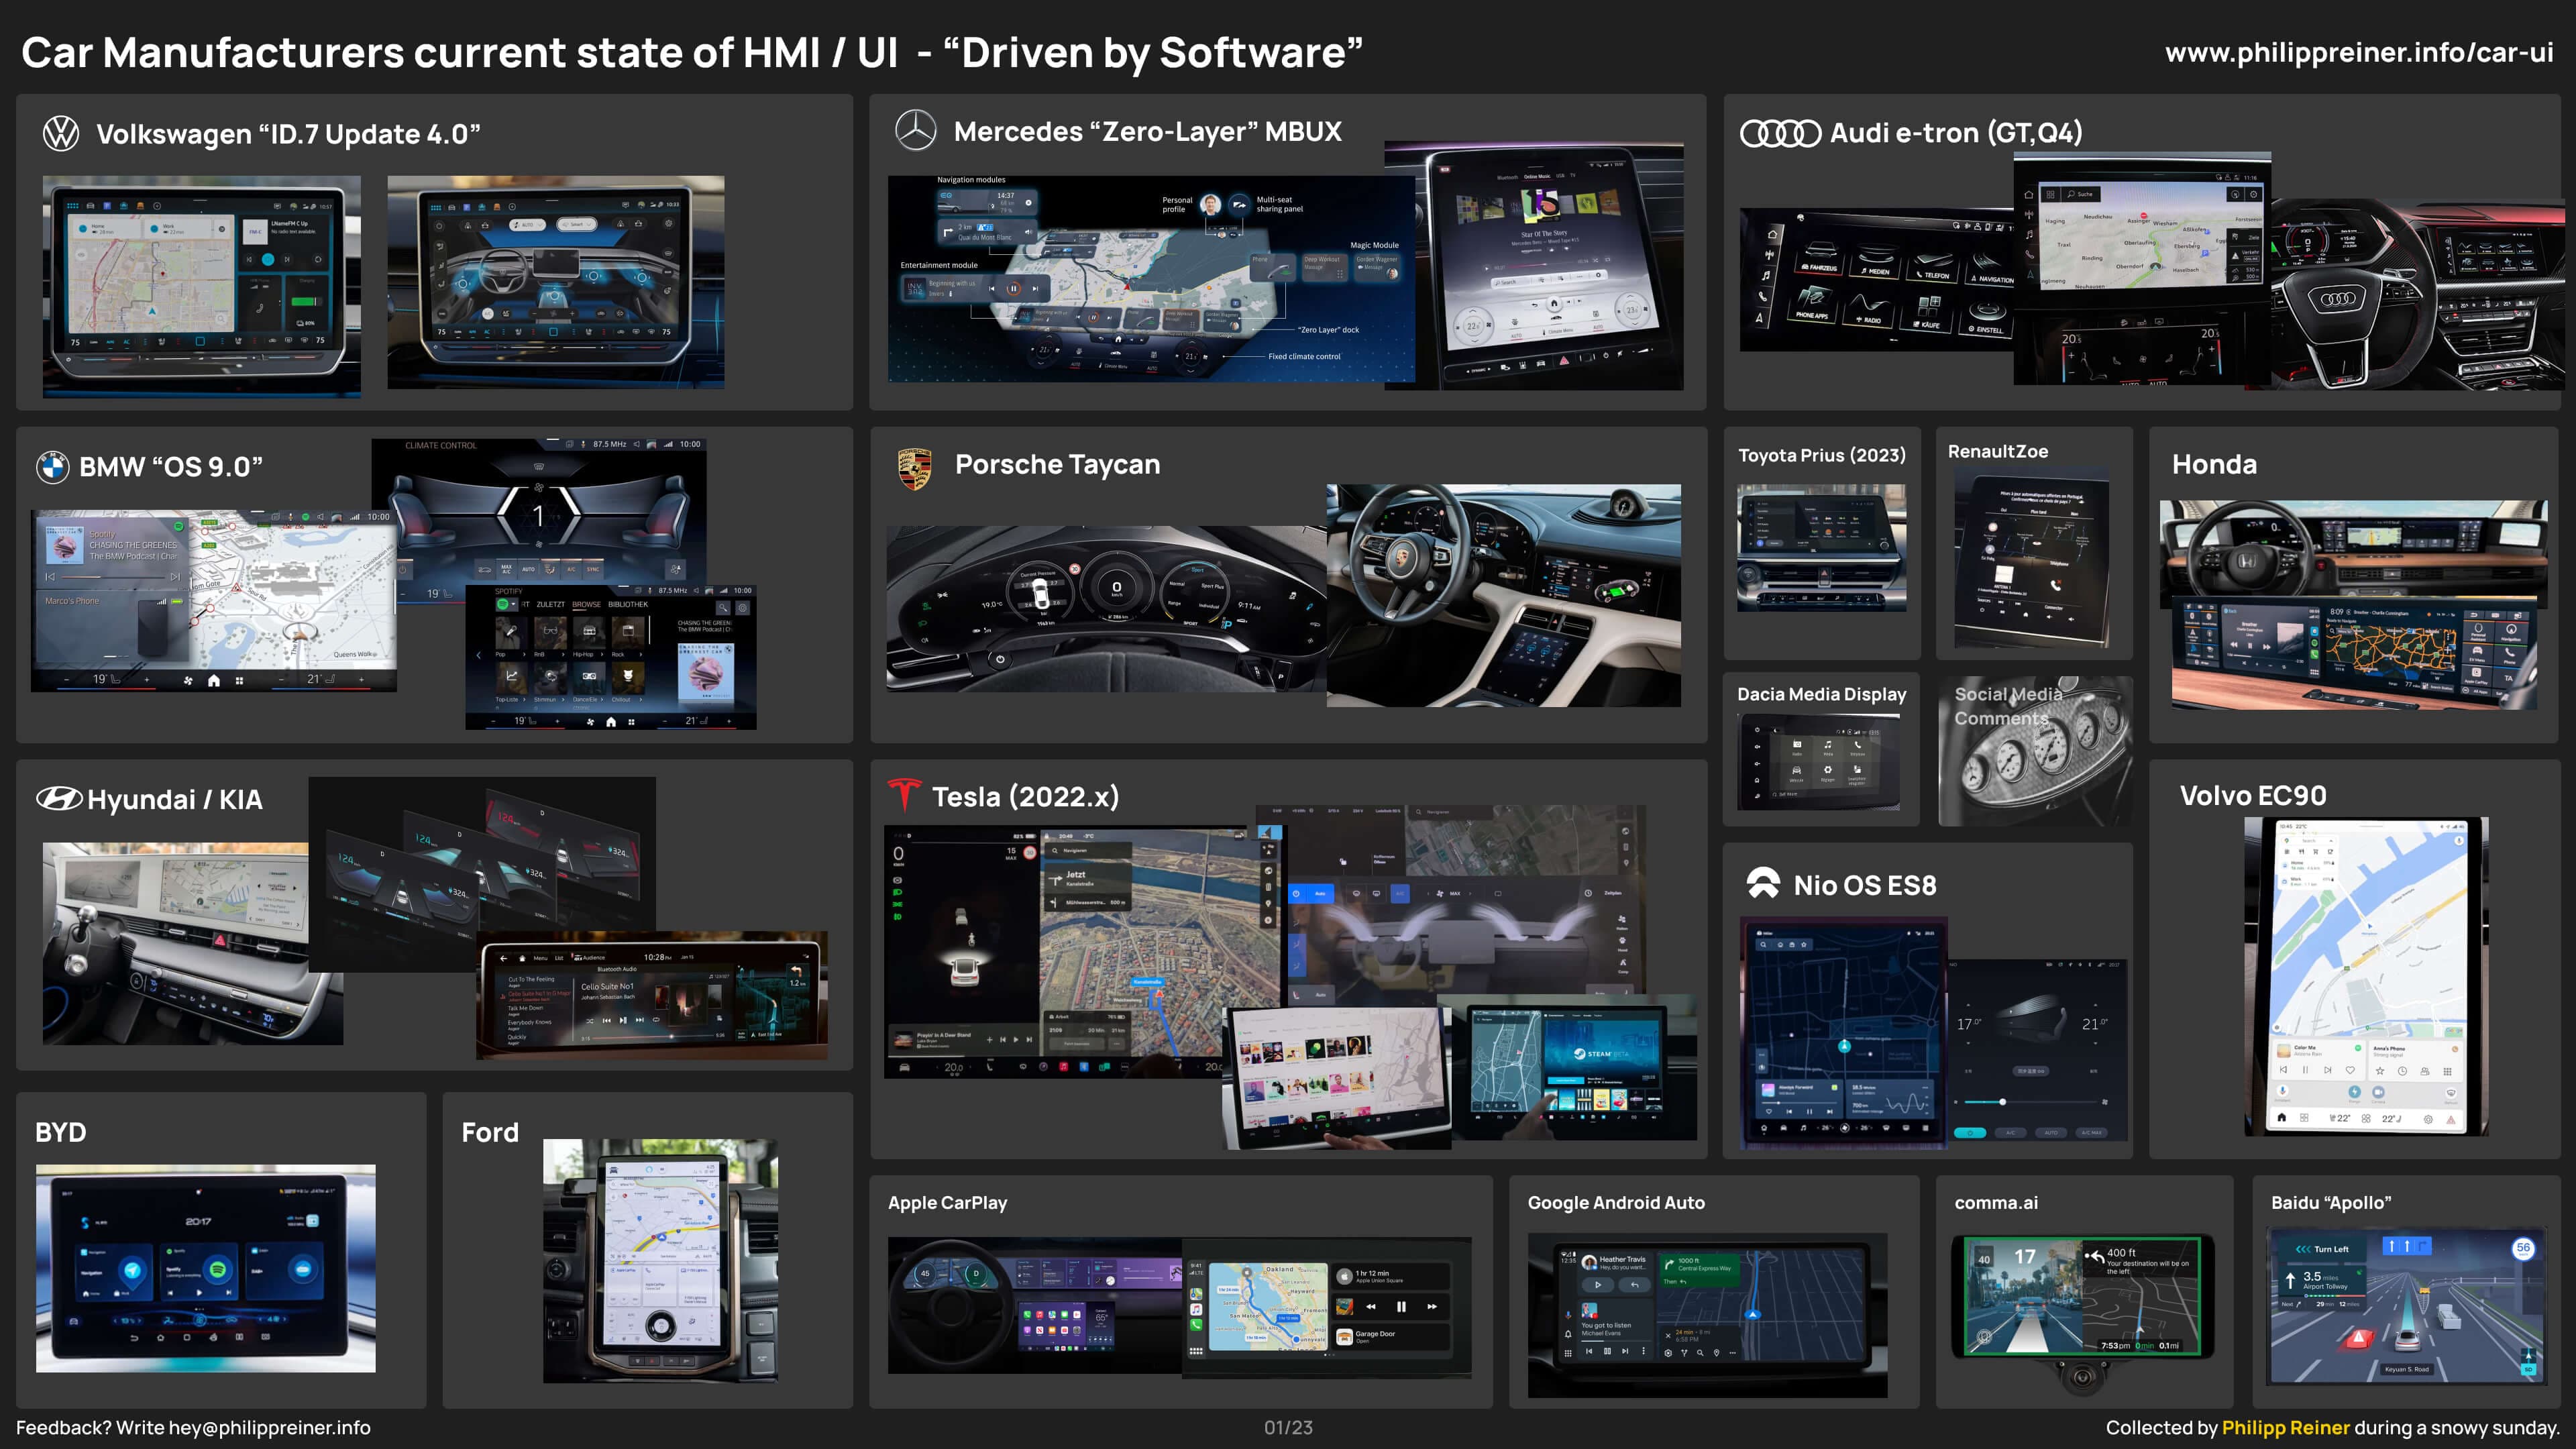Click the 'Baidu Apollo' heading
Viewport: 2576px width, 1449px height.
(2331, 1202)
